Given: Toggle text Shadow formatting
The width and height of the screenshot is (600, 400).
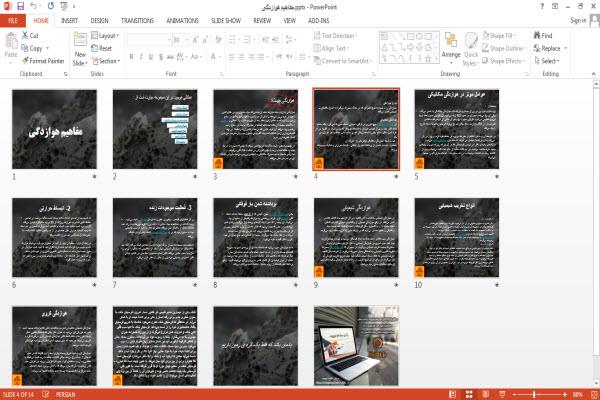Looking at the screenshot, I should click(161, 57).
